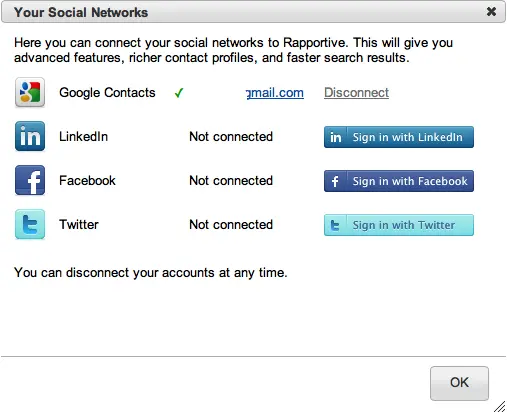Disconnect the Google Contacts account

(x=356, y=93)
